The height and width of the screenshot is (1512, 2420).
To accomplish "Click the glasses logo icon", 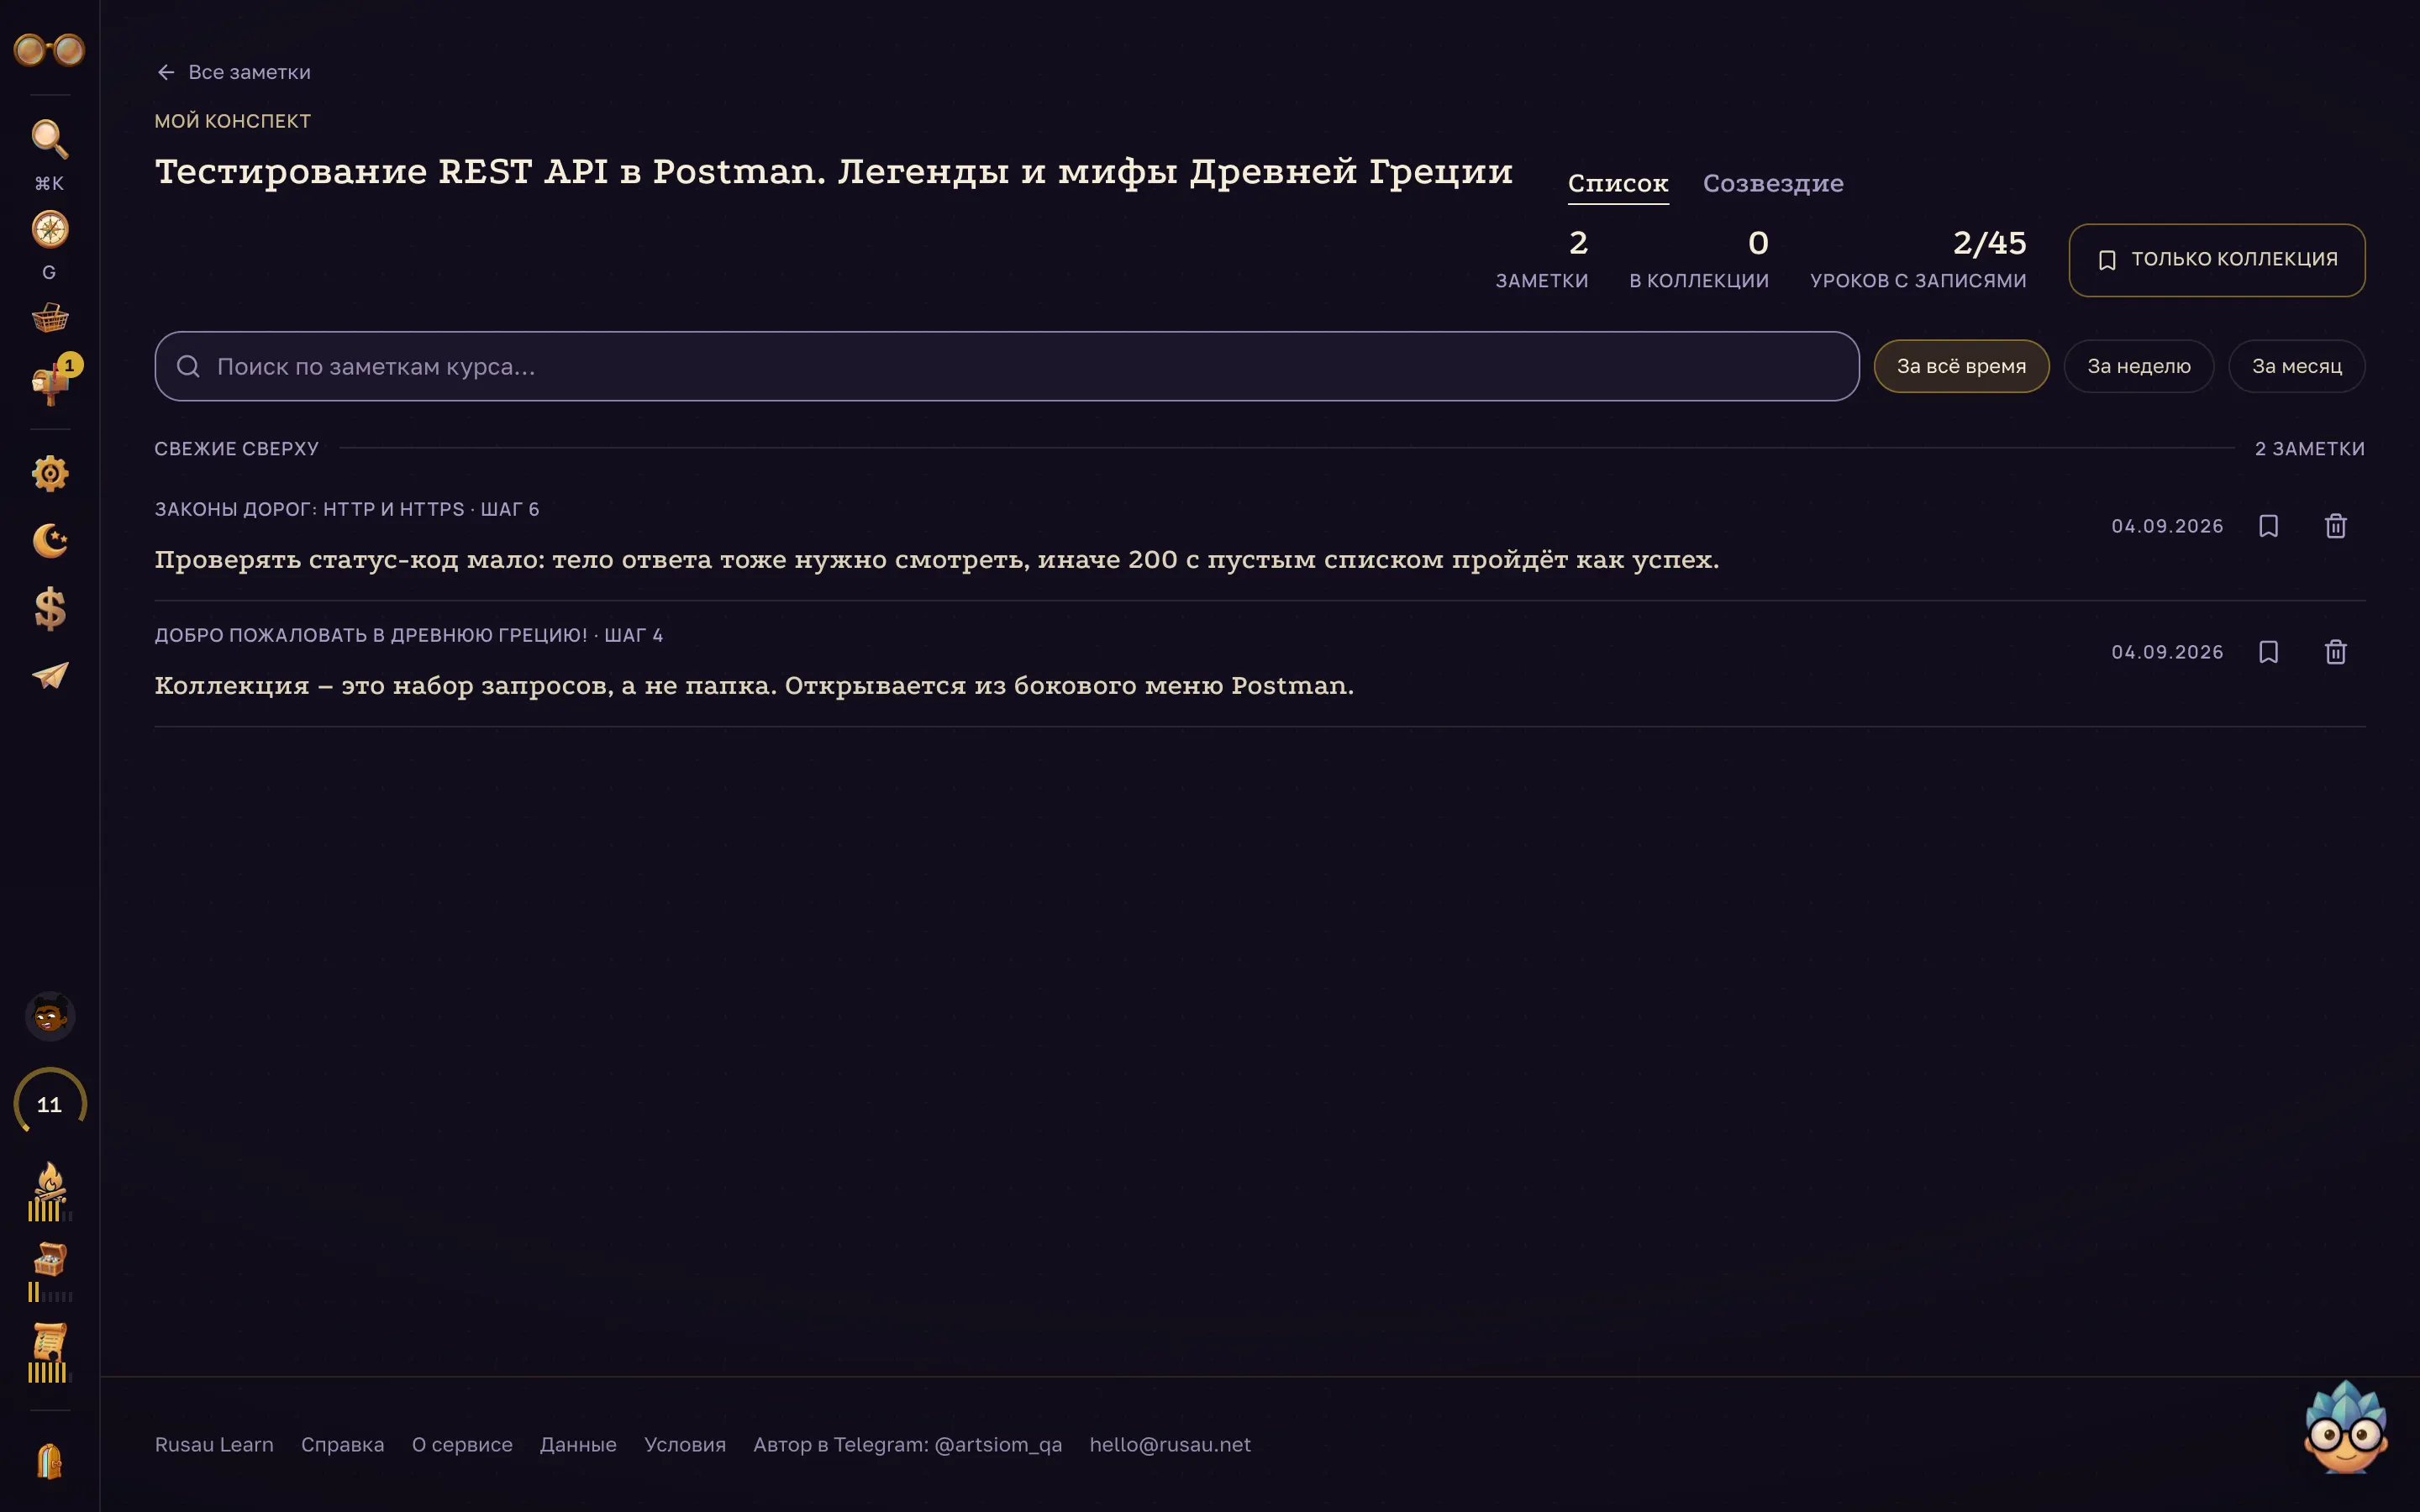I will click(49, 49).
